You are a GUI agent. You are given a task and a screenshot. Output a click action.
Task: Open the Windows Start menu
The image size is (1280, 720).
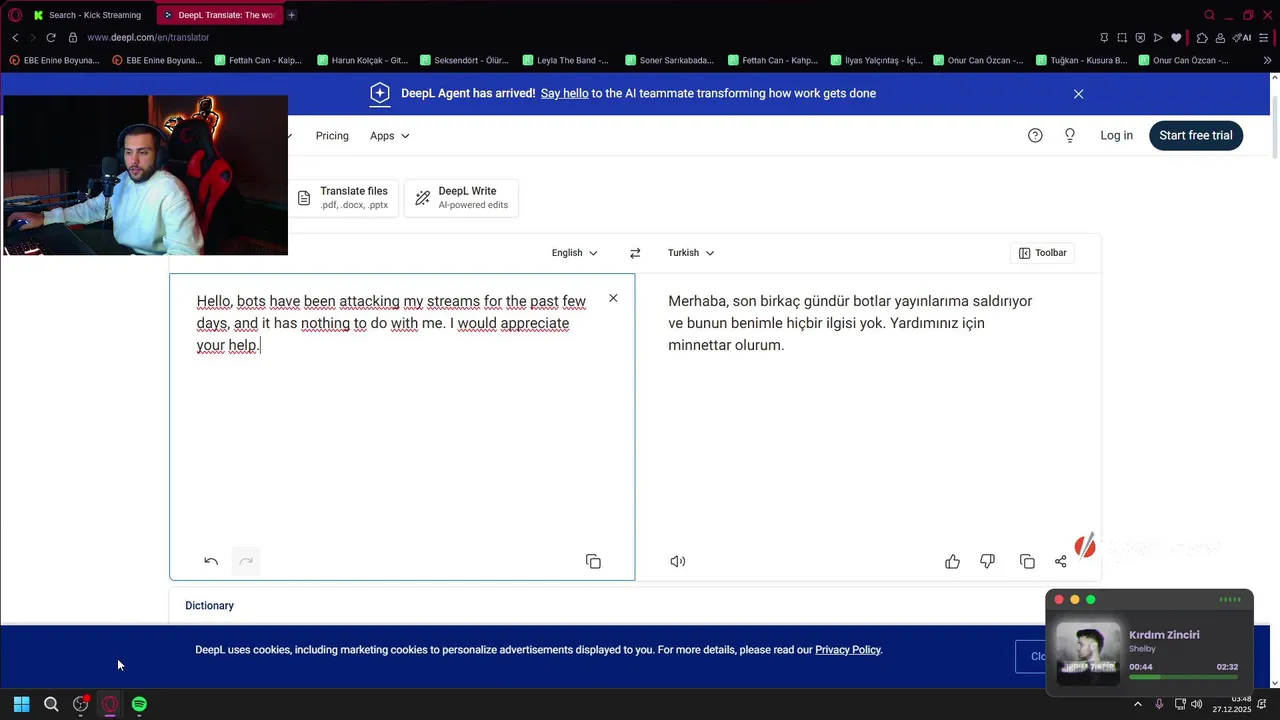tap(21, 704)
